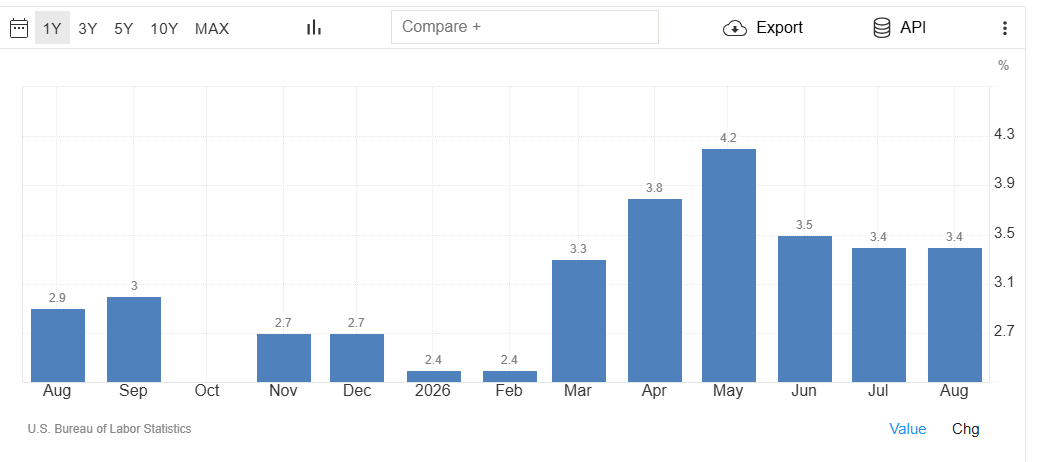Select the Value view
Viewport: 1047px width, 462px height.
pyautogui.click(x=907, y=429)
